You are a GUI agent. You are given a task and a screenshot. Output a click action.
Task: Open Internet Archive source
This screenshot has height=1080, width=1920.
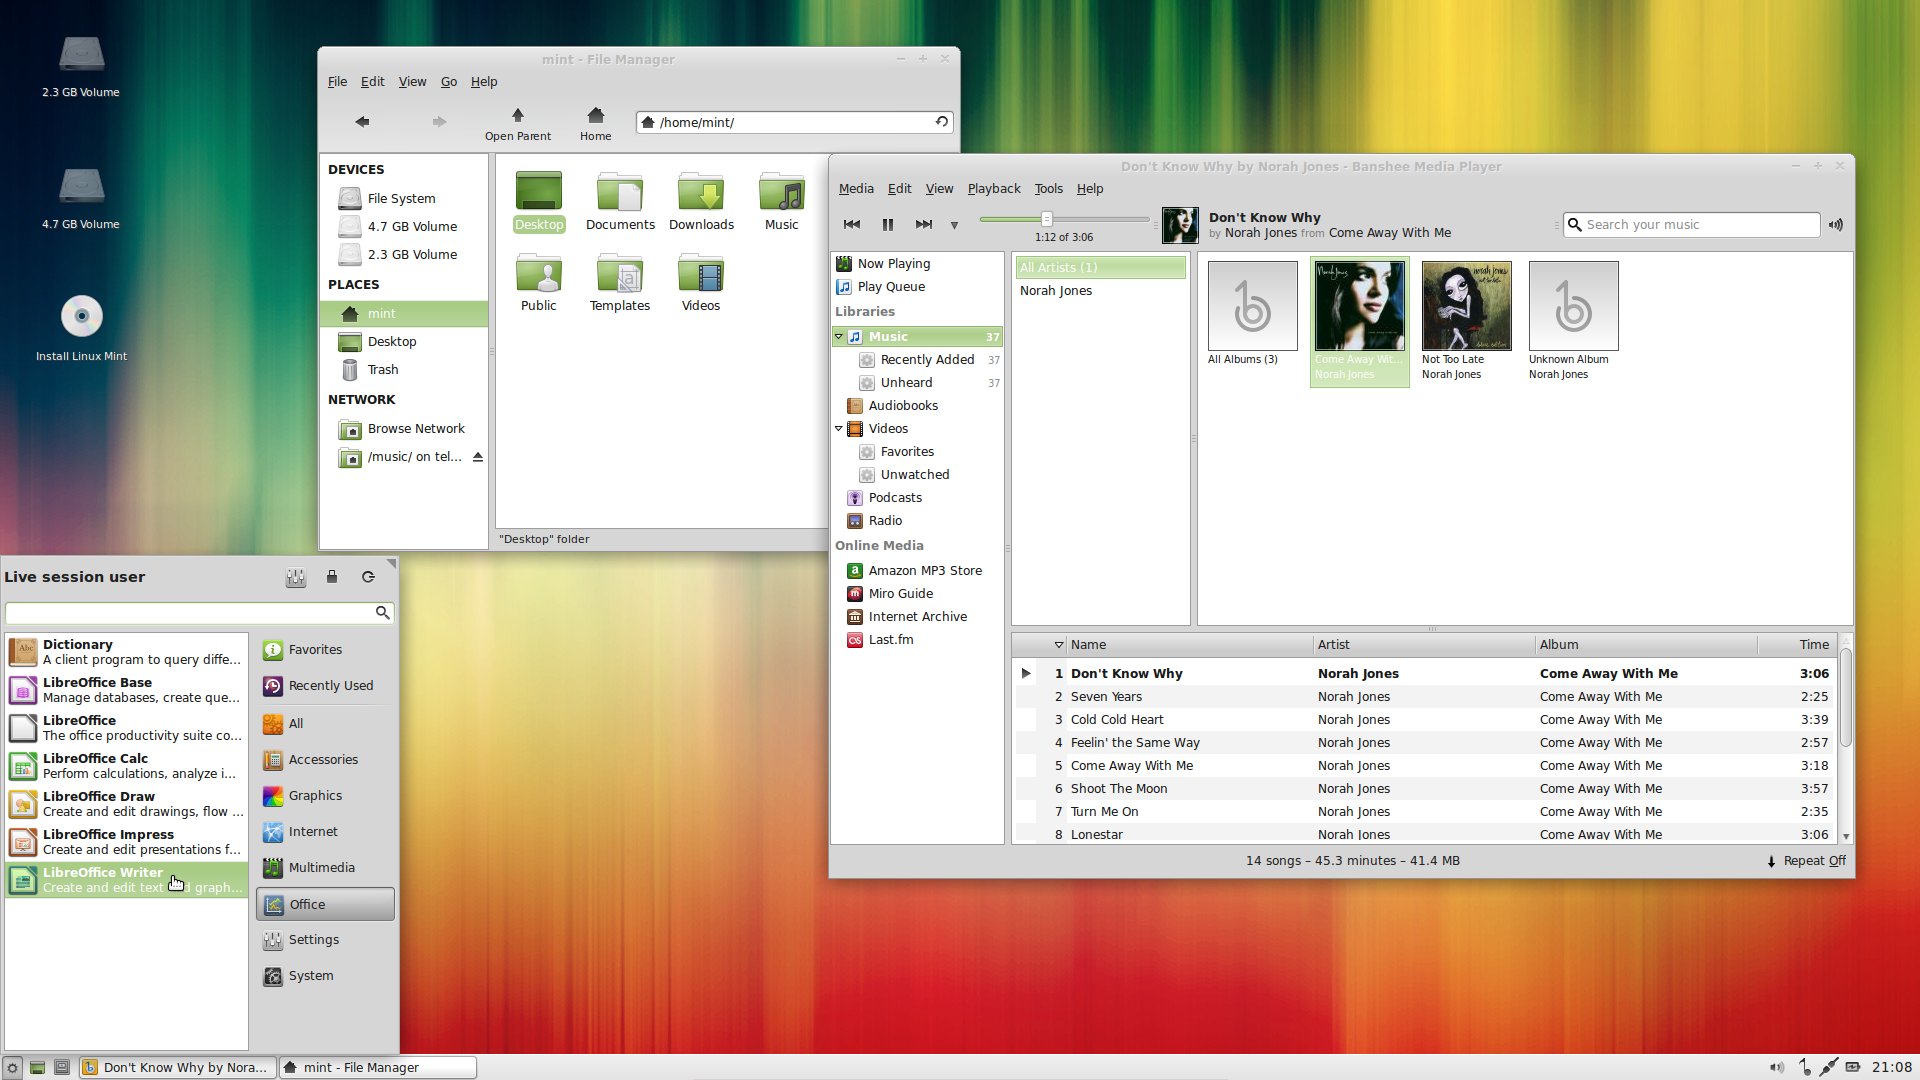coord(917,617)
